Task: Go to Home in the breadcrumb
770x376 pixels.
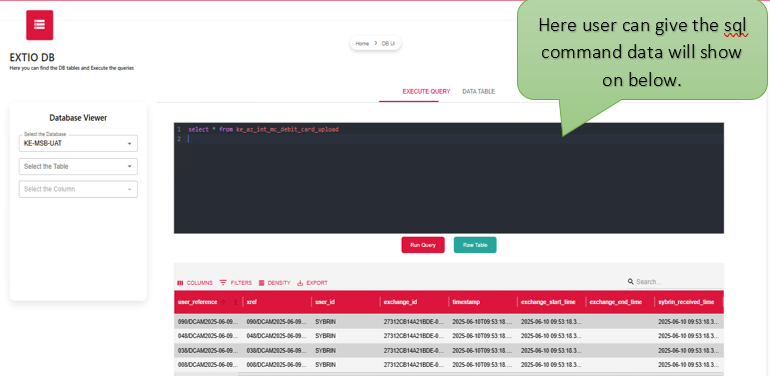Action: pos(362,44)
